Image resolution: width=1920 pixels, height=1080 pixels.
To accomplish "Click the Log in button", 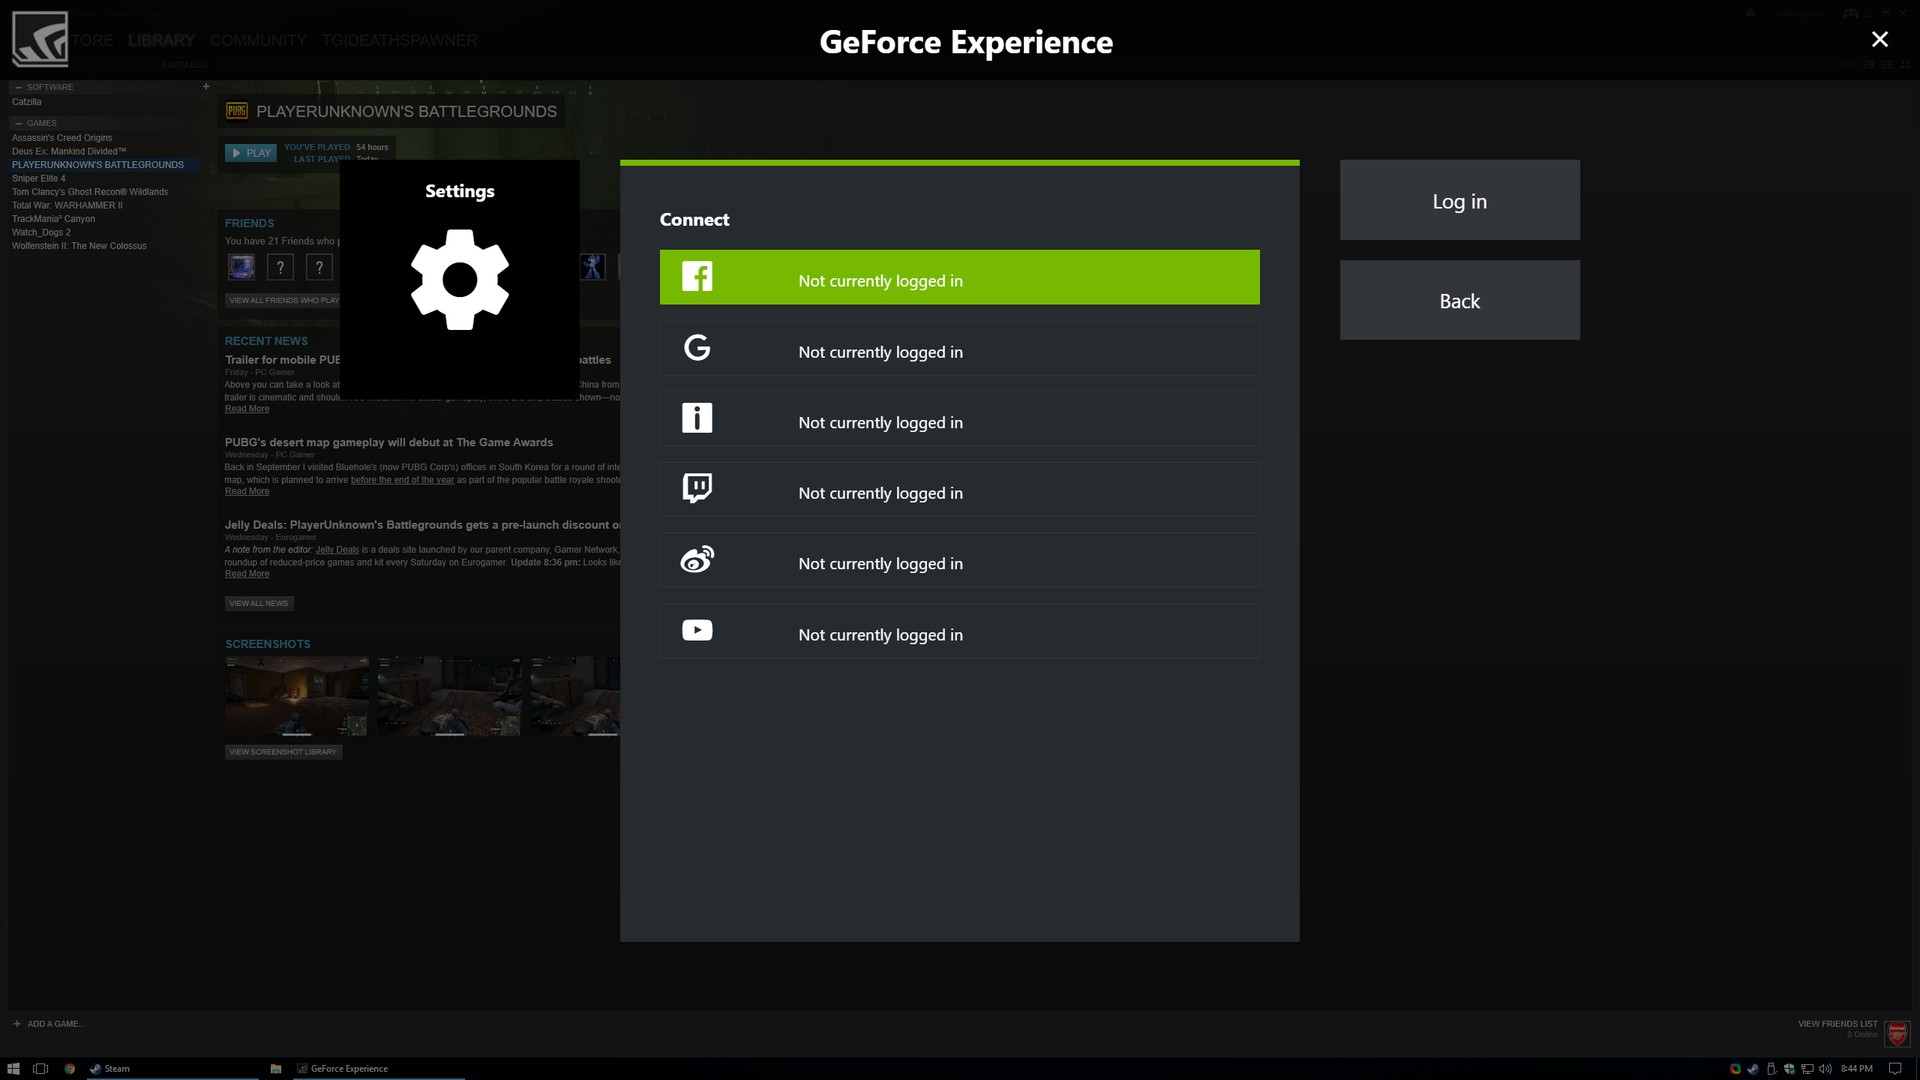I will click(1460, 199).
